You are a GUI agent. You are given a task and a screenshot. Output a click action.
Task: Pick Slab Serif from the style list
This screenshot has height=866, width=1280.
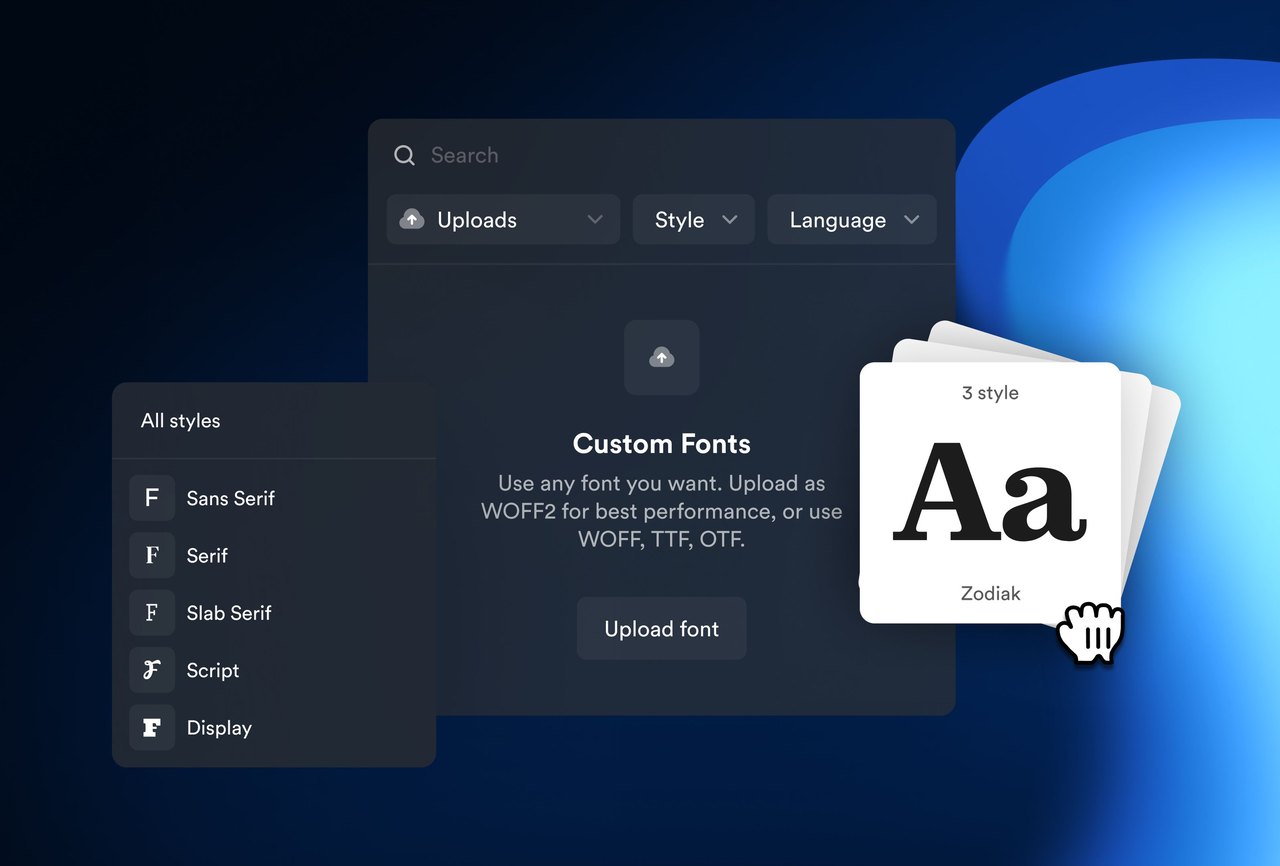[274, 613]
